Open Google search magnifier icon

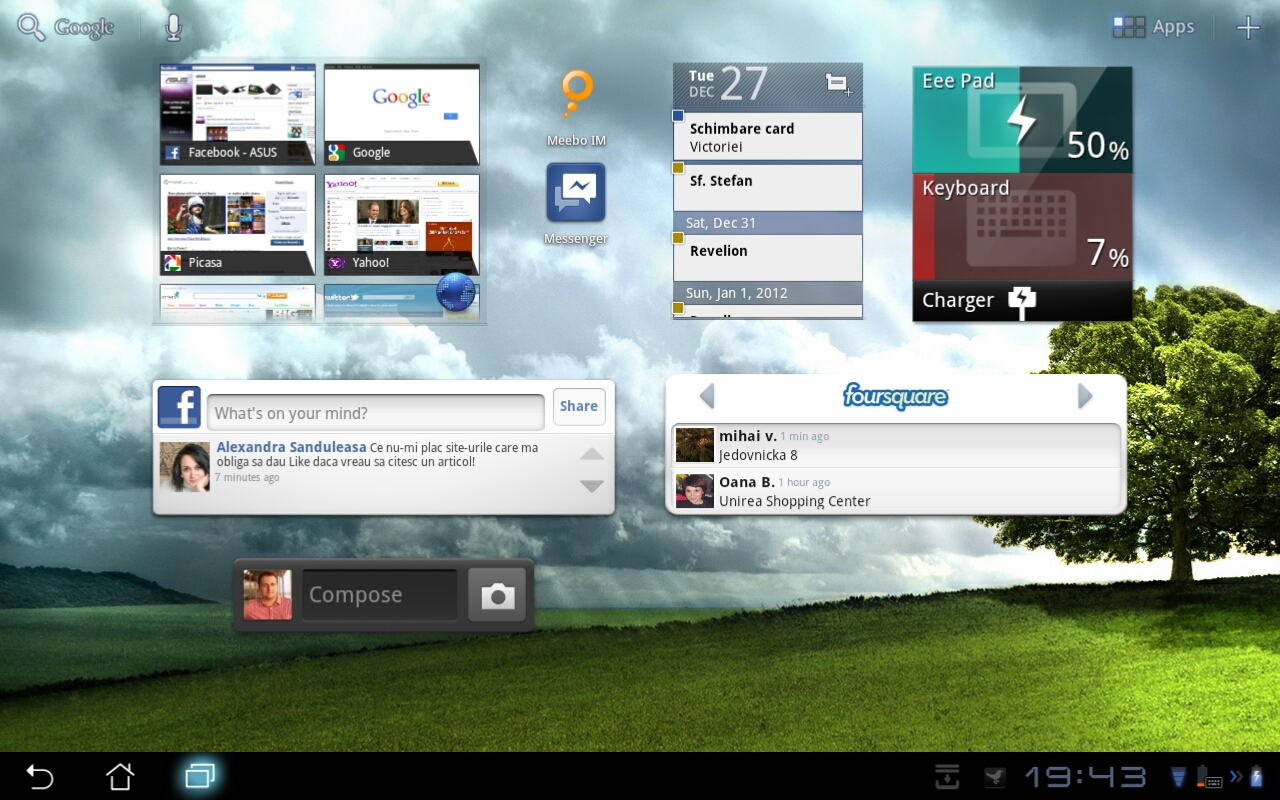click(31, 28)
